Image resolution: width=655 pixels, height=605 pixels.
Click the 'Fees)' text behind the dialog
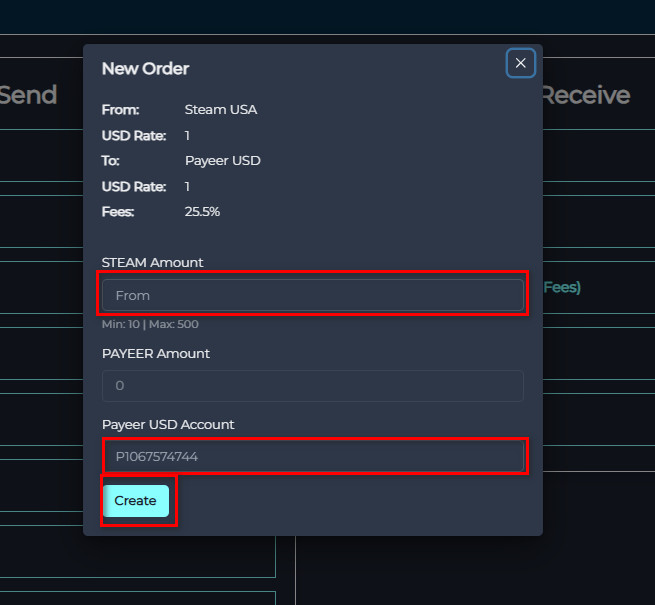(x=562, y=287)
